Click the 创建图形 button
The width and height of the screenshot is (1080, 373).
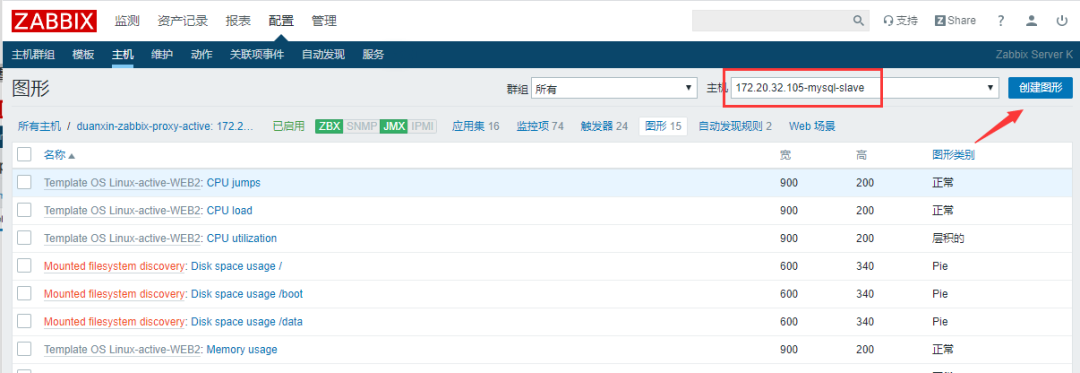point(1040,87)
